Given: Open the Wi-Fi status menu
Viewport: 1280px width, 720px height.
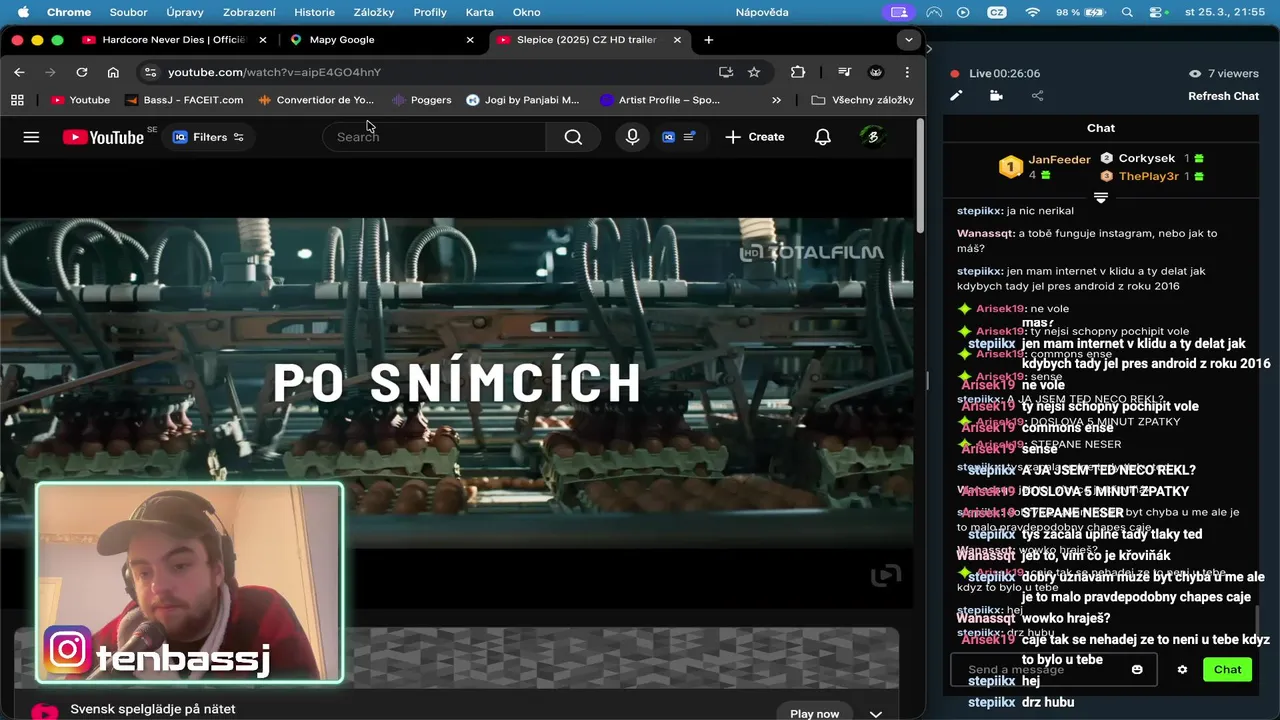Looking at the screenshot, I should pos(1032,12).
